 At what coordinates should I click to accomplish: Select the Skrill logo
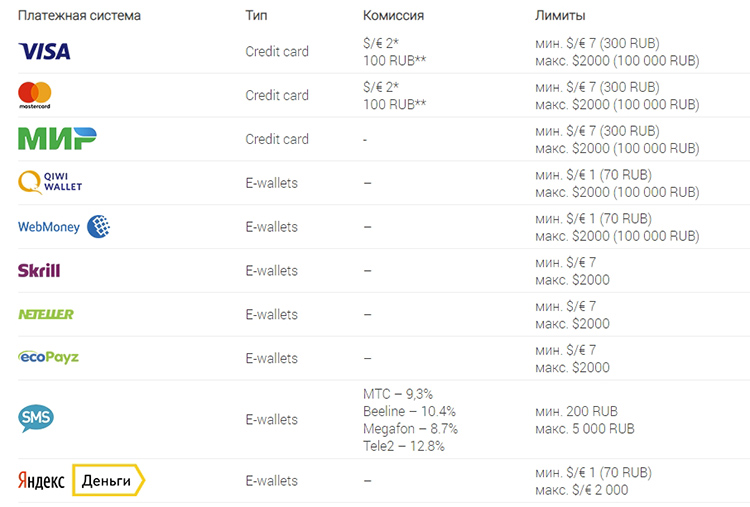[39, 270]
